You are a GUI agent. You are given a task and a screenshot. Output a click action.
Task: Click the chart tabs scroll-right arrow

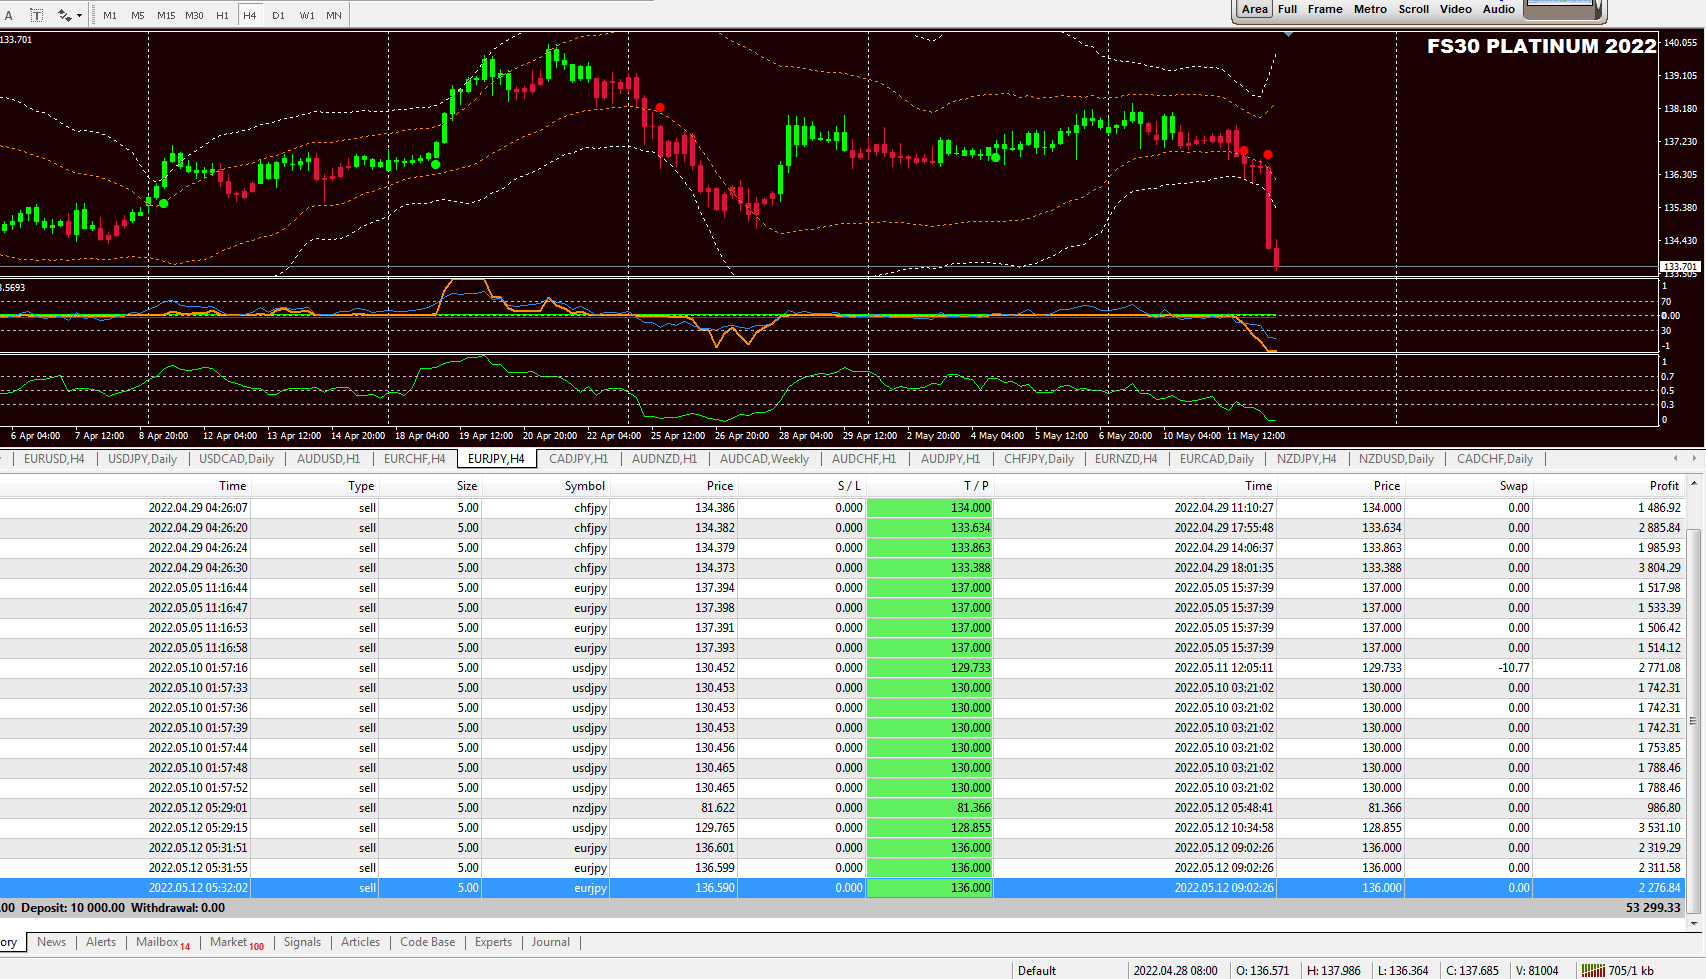[1694, 458]
